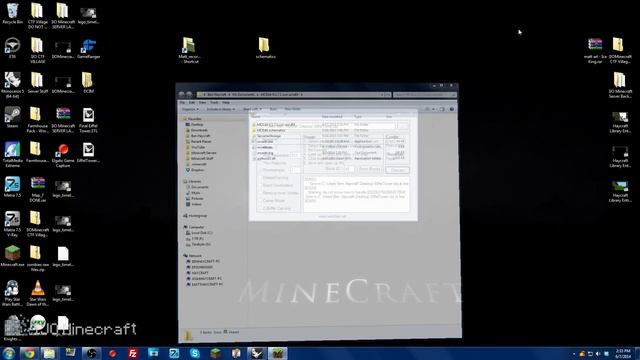Select the matt art Sca King.rar archive
The width and height of the screenshot is (640, 360).
pos(595,50)
